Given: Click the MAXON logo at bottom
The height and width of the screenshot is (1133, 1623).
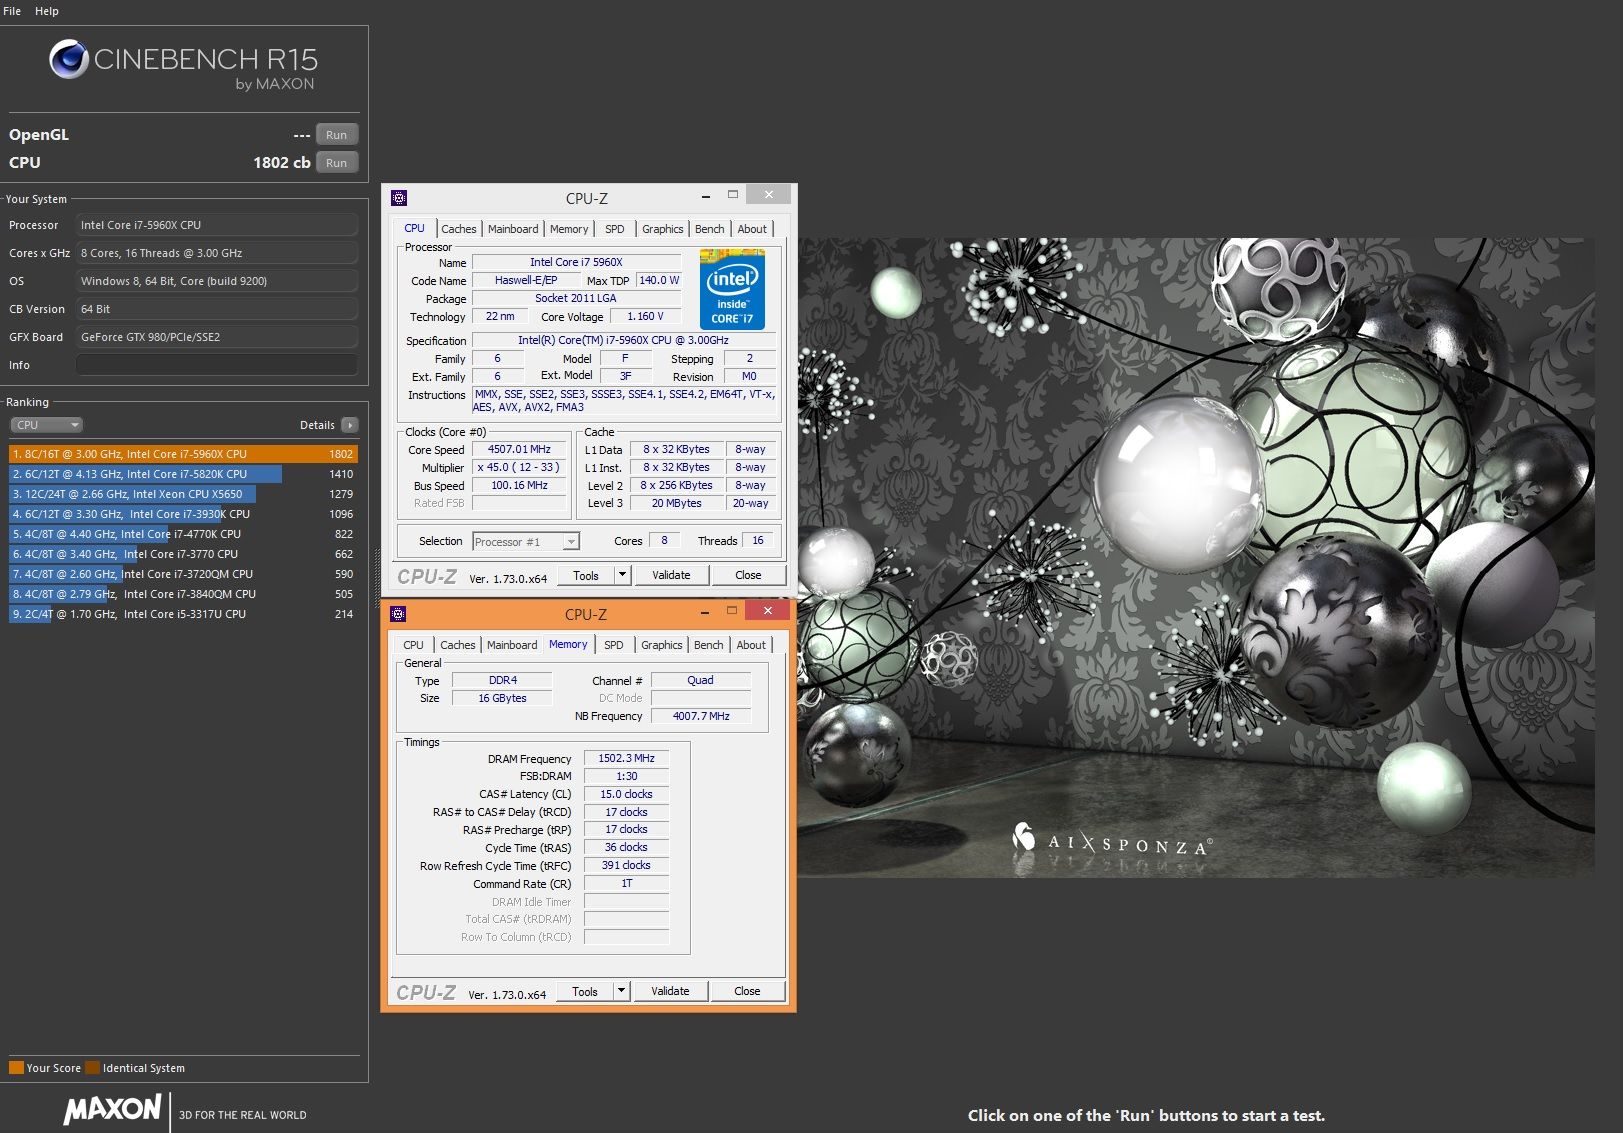Looking at the screenshot, I should click(x=112, y=1109).
